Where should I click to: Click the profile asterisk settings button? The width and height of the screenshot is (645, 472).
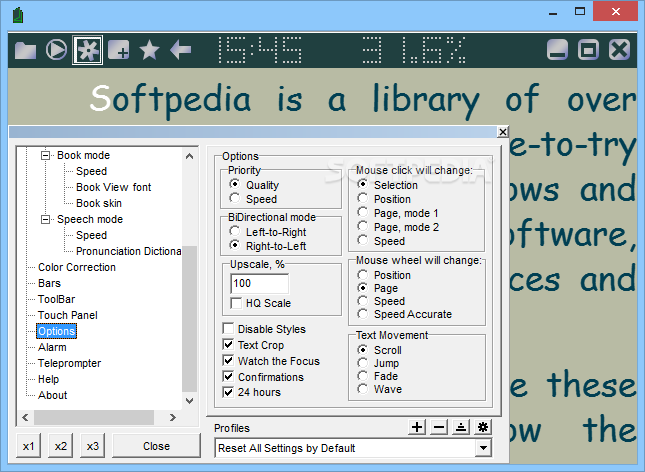(483, 427)
